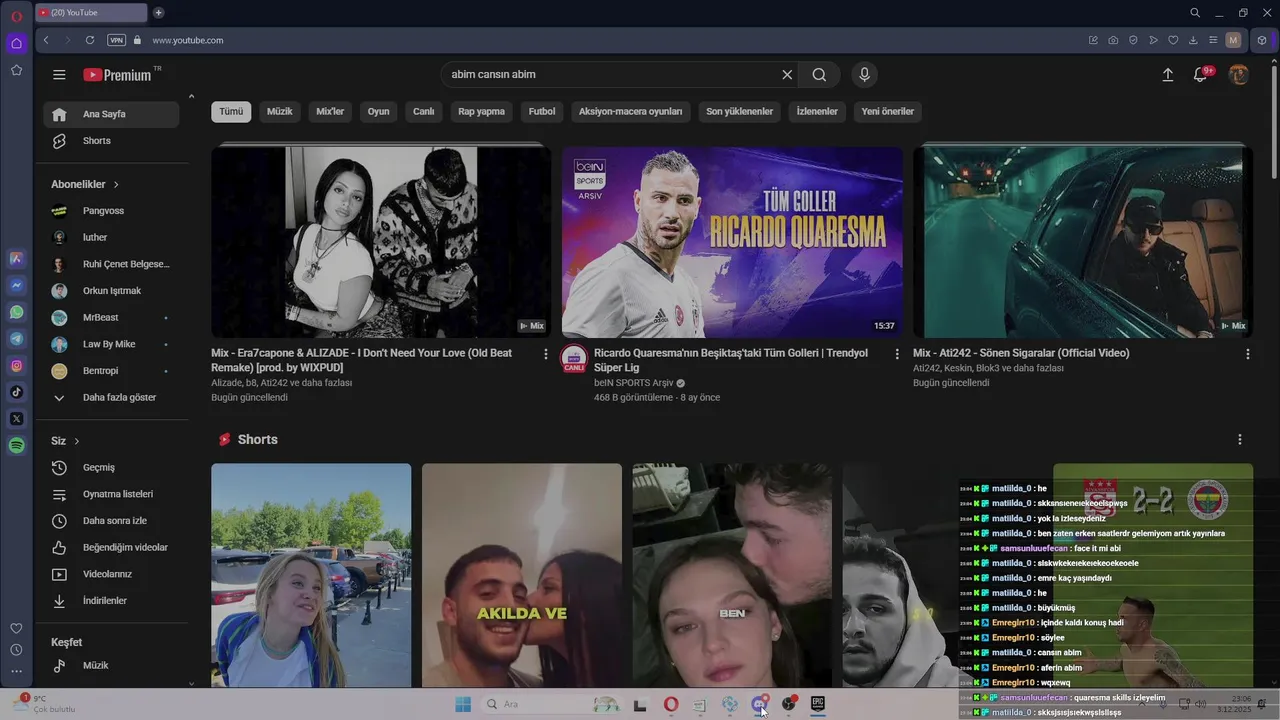Viewport: 1280px width, 720px height.
Task: Add page to bookmarks heart icon
Action: coord(1173,40)
